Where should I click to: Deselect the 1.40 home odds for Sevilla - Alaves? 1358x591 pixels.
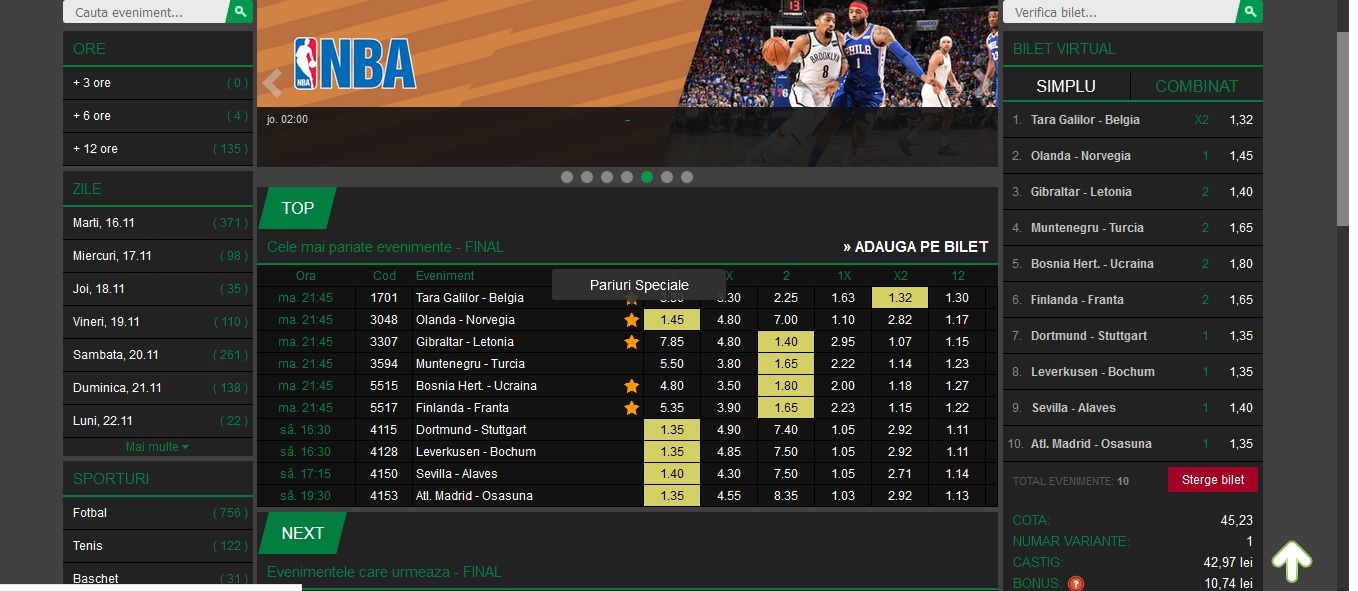point(672,474)
